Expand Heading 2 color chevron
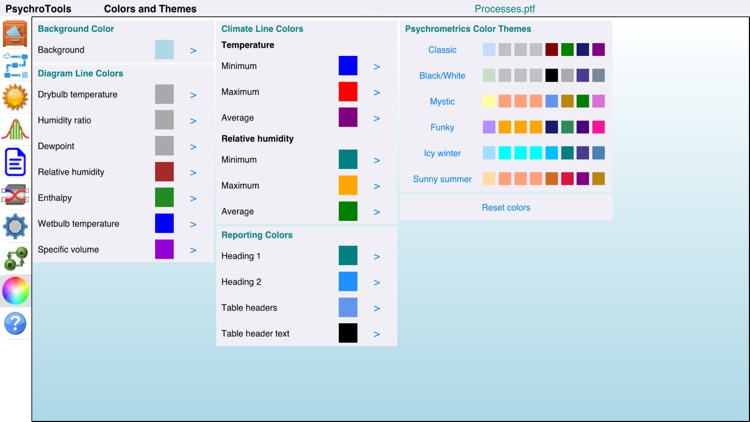This screenshot has height=422, width=750. point(376,283)
